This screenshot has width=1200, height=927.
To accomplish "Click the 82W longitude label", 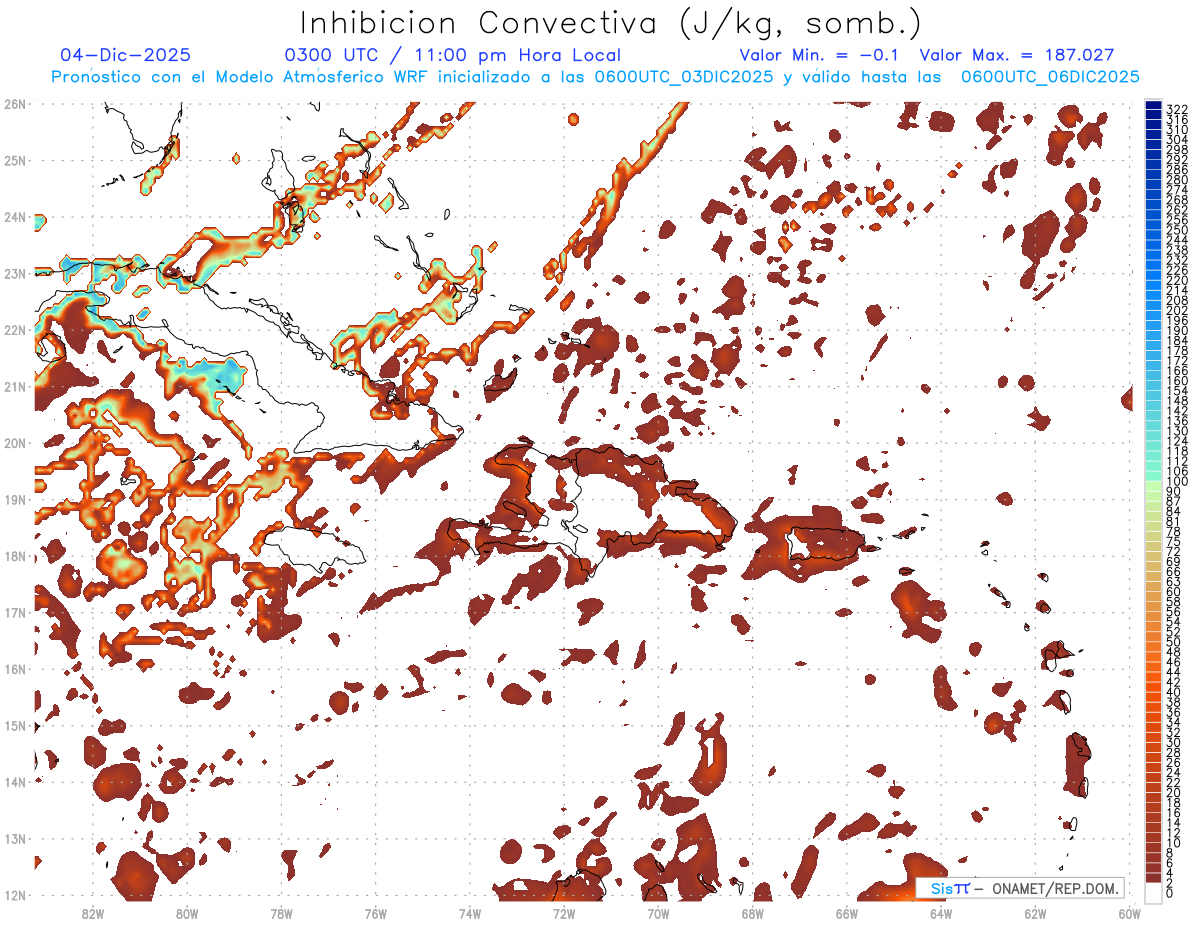I will tap(93, 913).
